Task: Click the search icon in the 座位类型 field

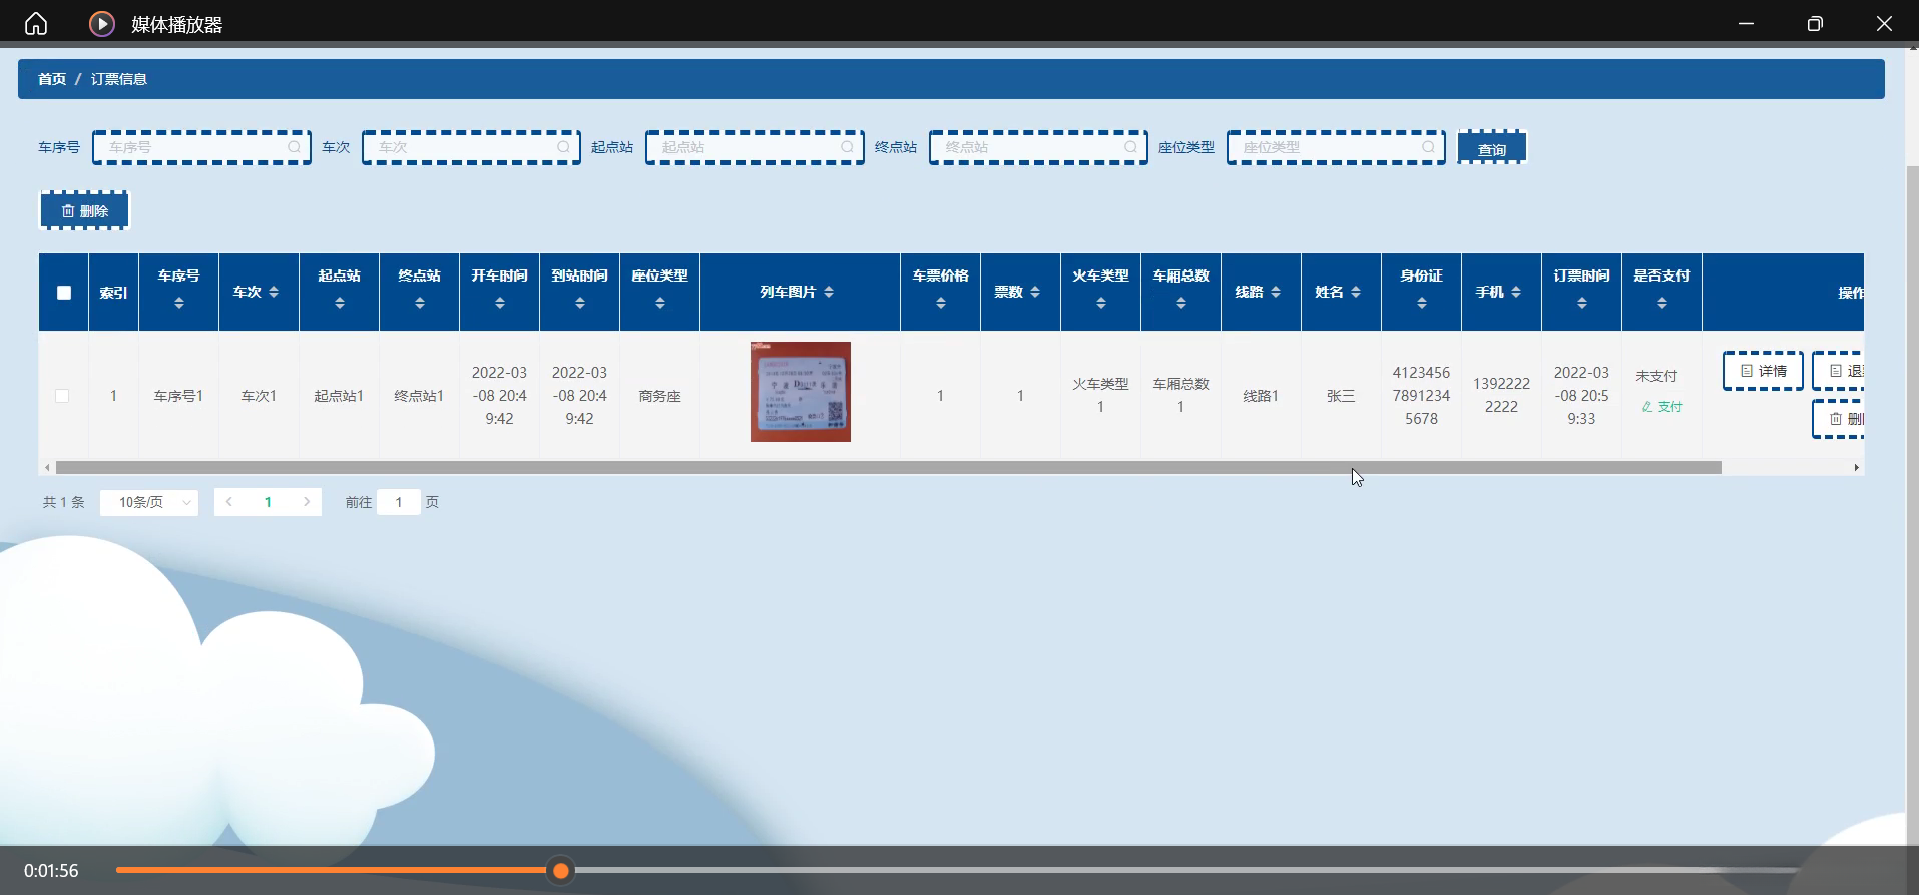Action: pos(1428,147)
